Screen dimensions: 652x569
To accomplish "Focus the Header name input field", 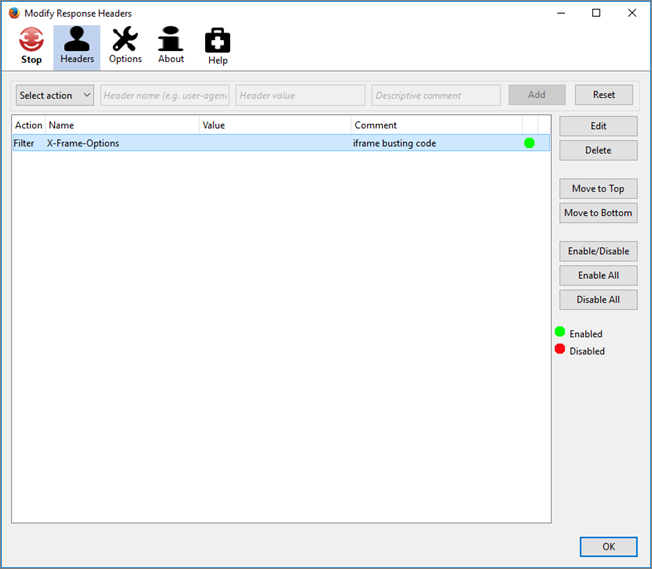I will tap(165, 95).
